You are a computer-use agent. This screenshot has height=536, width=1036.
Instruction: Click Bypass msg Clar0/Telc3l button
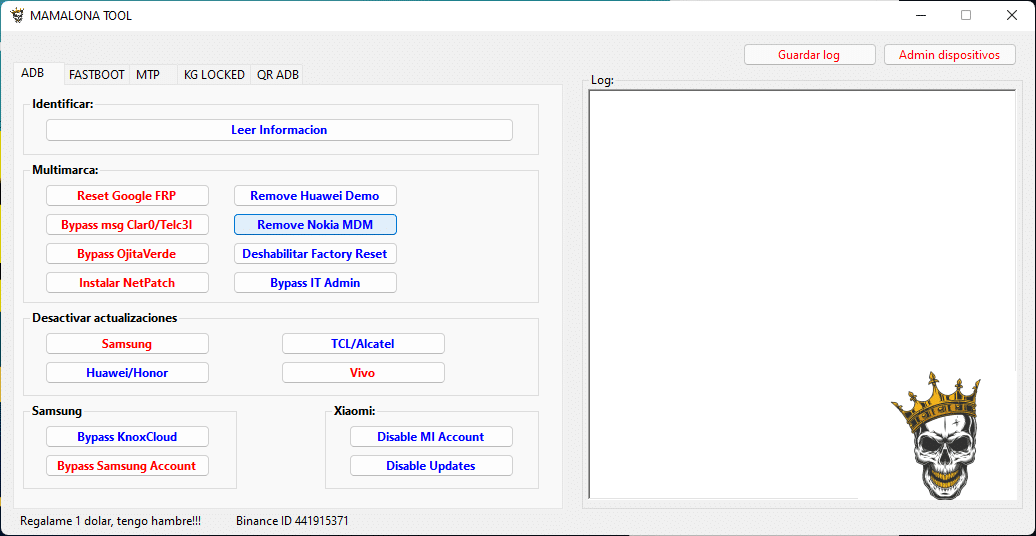[127, 225]
